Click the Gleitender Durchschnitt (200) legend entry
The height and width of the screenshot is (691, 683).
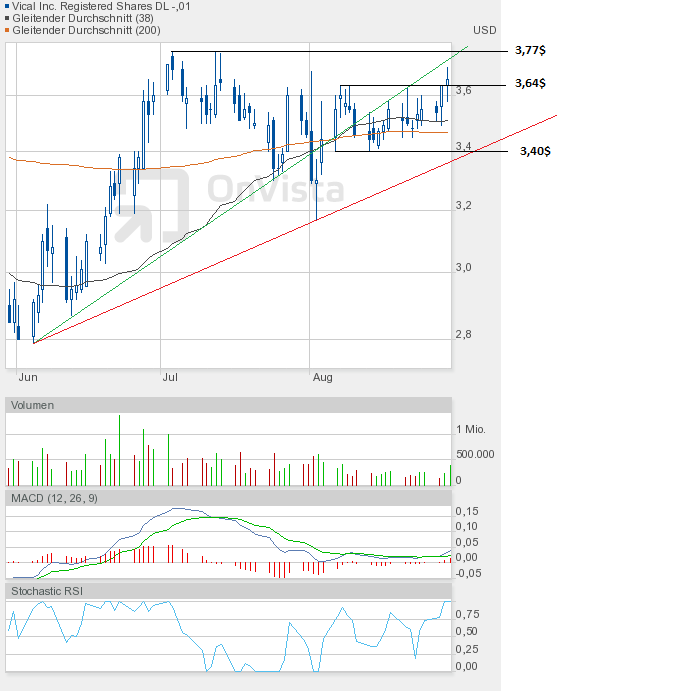point(86,30)
